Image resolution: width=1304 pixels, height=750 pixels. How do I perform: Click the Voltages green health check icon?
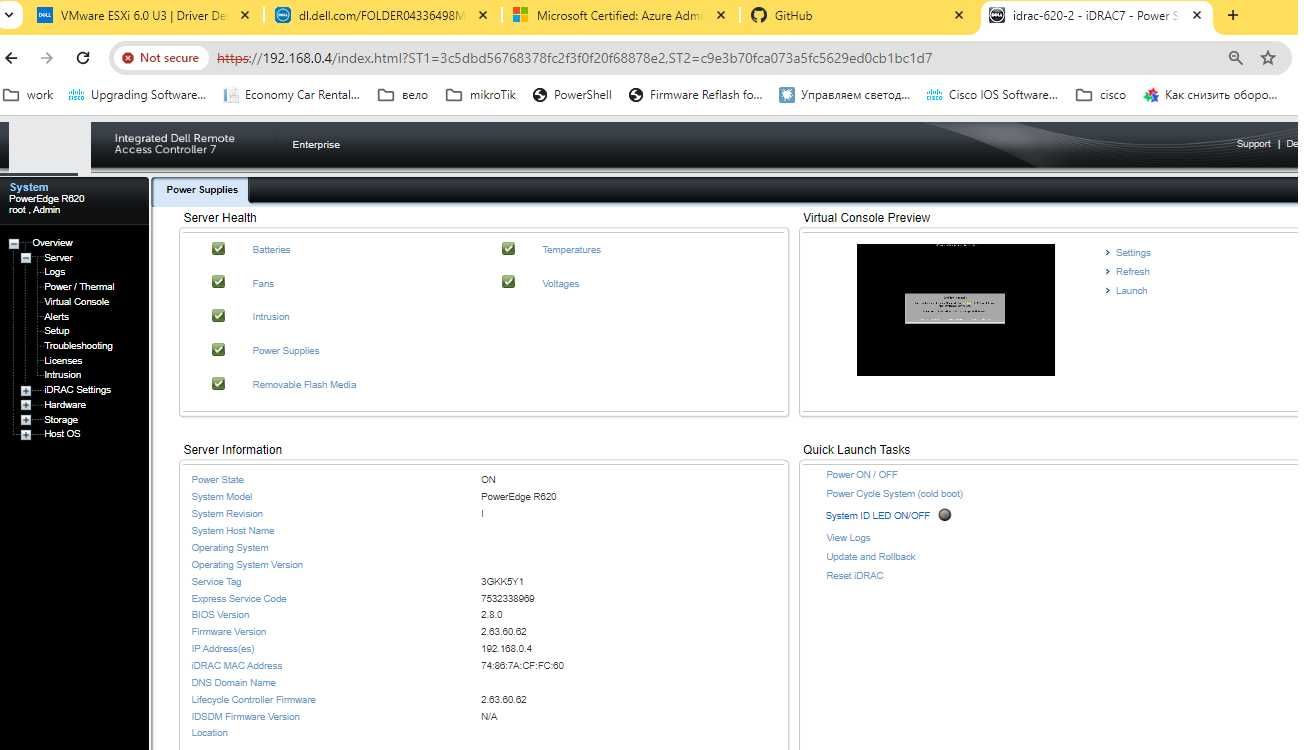click(508, 282)
